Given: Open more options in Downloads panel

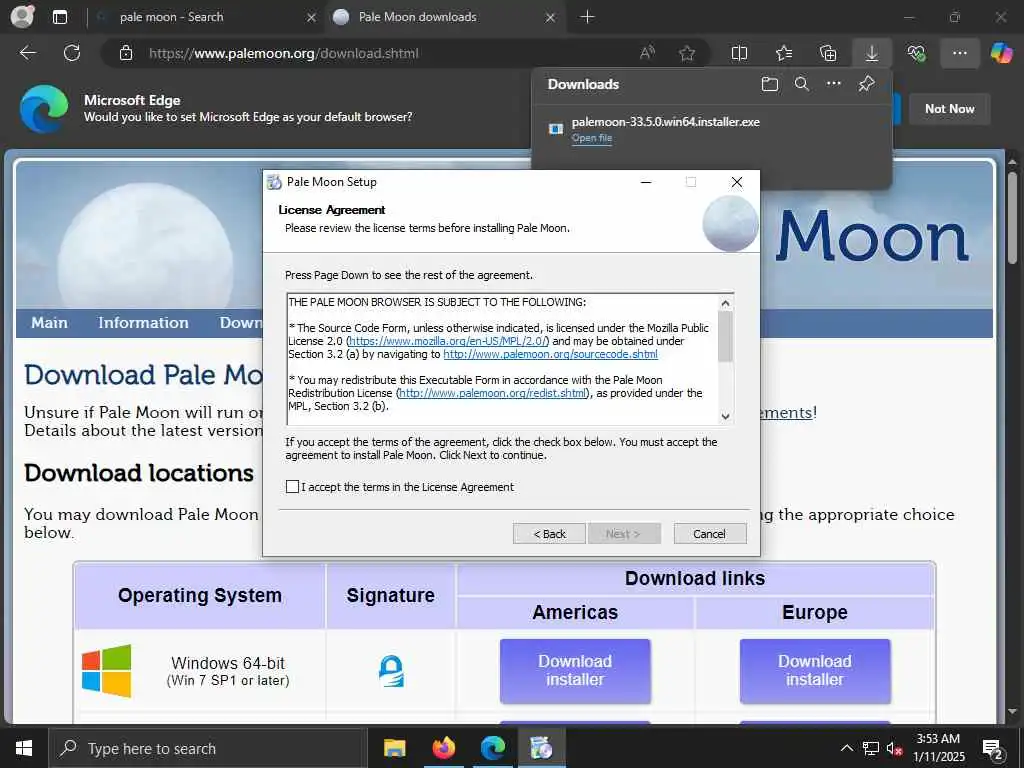Looking at the screenshot, I should click(834, 84).
